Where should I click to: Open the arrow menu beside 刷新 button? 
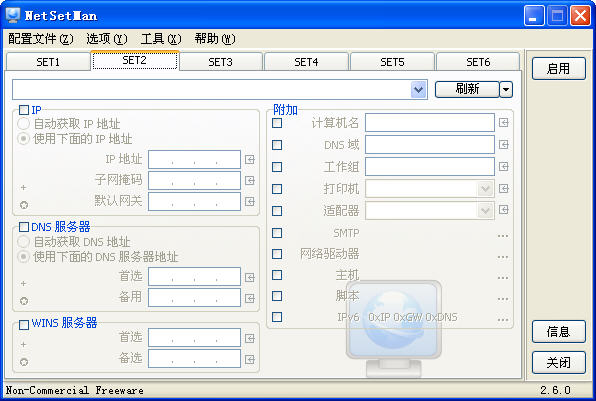pyautogui.click(x=506, y=90)
